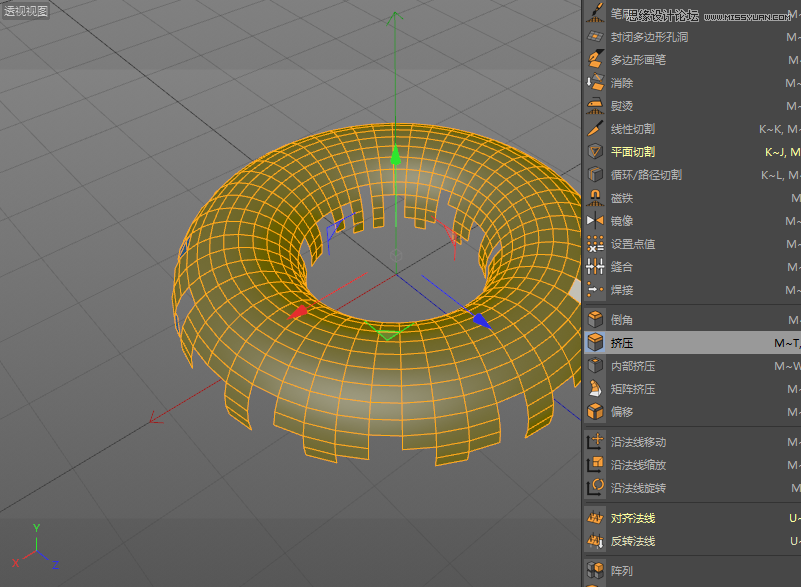Image resolution: width=801 pixels, height=587 pixels.
Task: Select the 平面切割 (Plane Cut) menu item
Action: click(633, 152)
